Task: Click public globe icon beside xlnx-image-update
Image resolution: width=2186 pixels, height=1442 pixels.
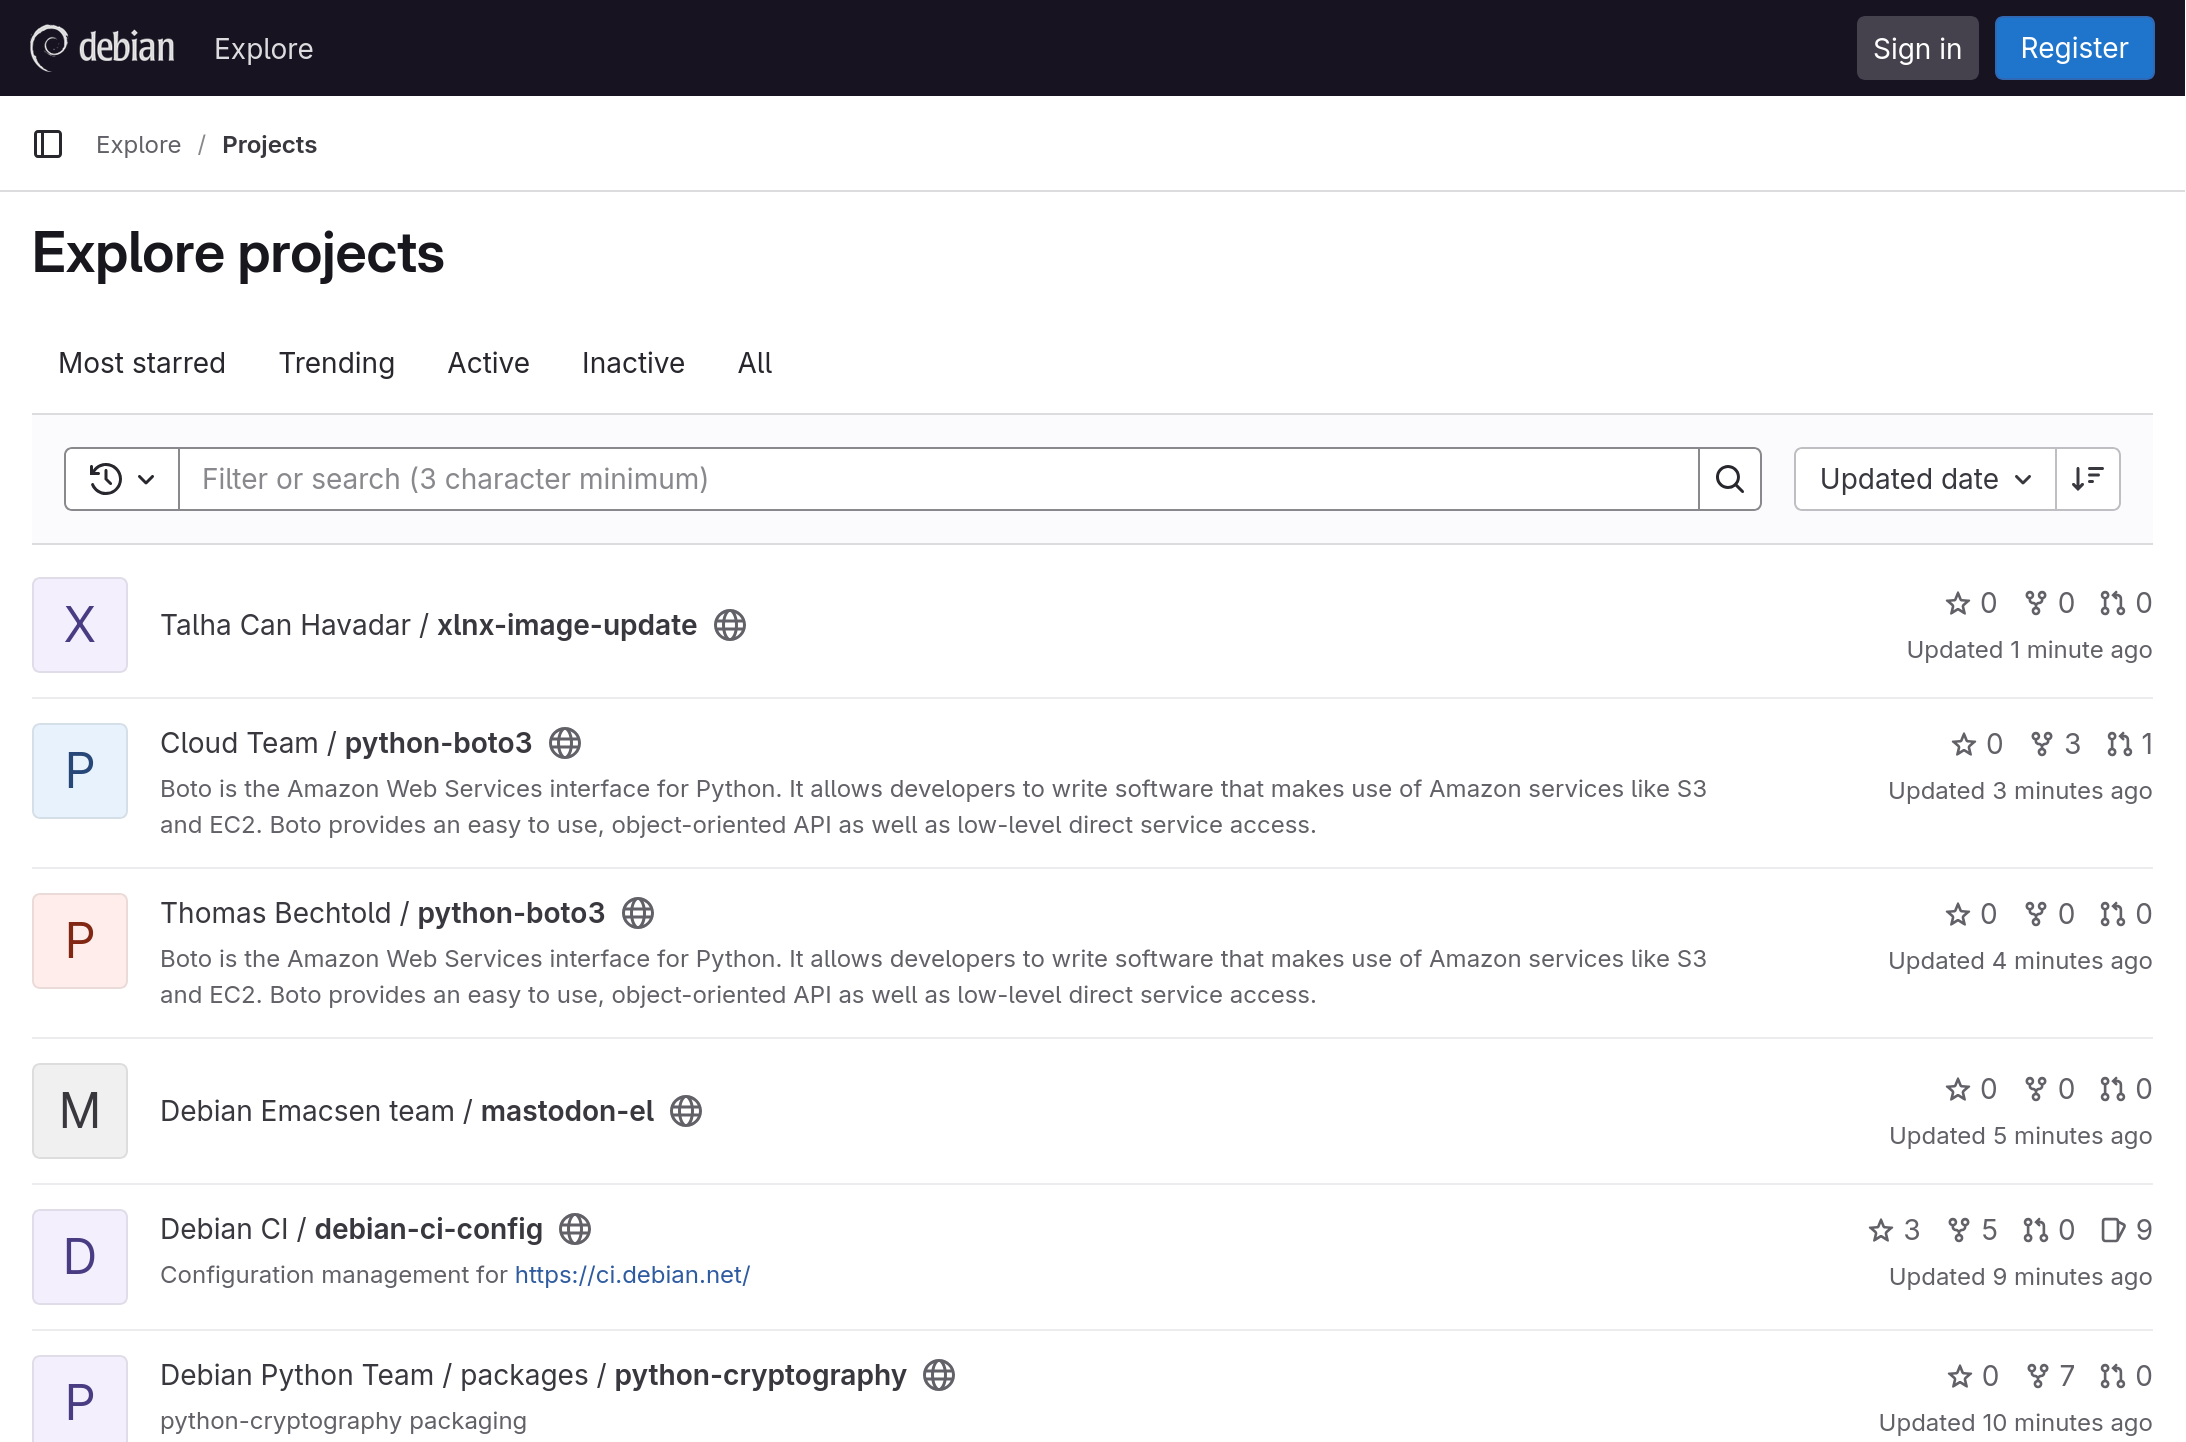Action: tap(730, 625)
